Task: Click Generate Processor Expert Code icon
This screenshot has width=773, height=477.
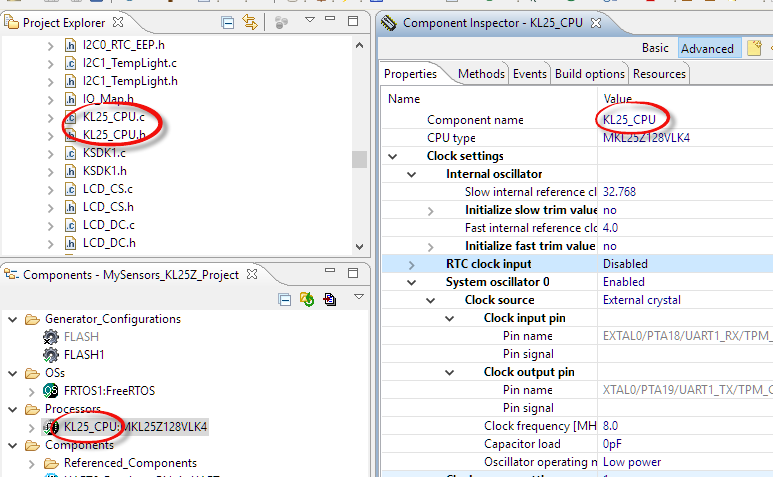Action: (x=307, y=299)
